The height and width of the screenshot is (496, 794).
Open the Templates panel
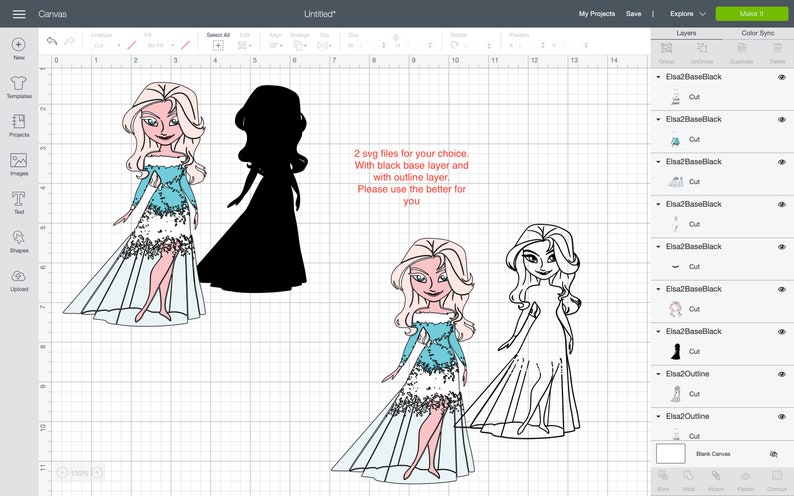[19, 87]
